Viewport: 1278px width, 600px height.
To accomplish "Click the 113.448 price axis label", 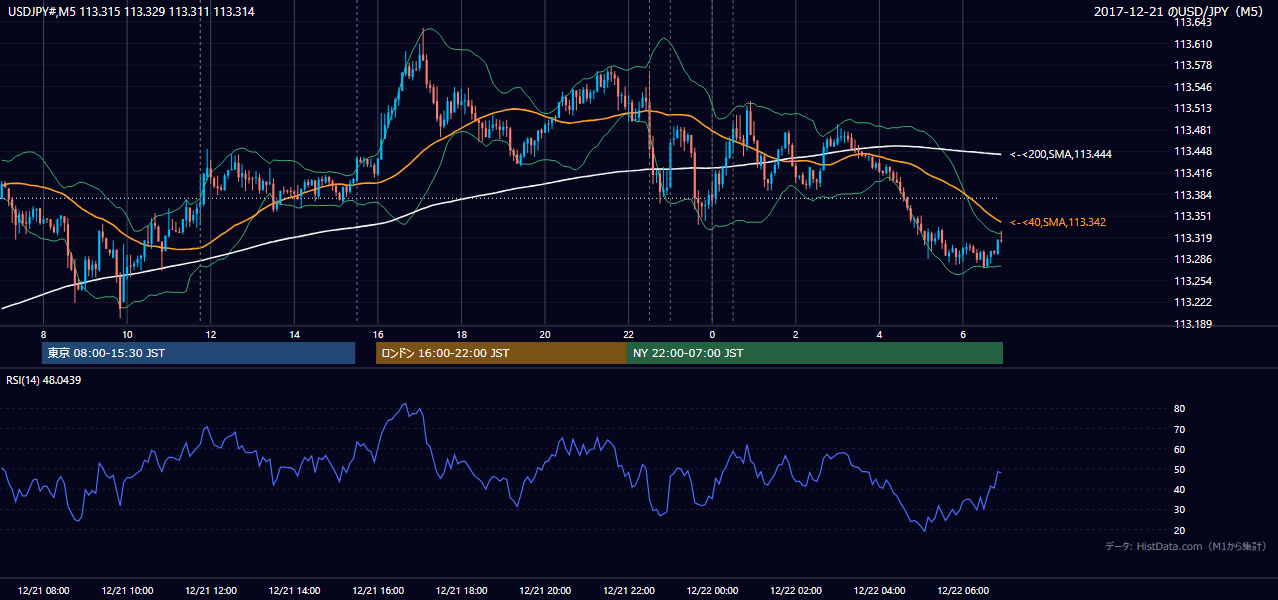I will point(1194,151).
